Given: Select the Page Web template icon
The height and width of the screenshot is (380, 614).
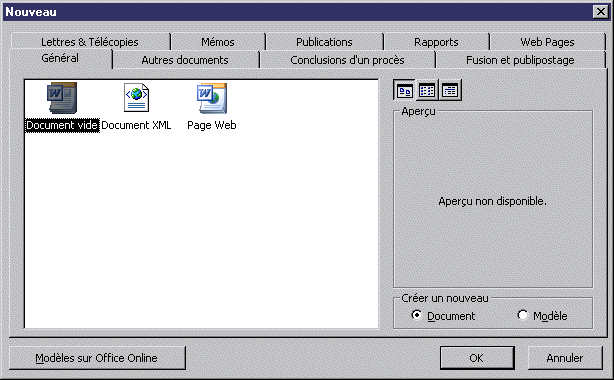Looking at the screenshot, I should pos(211,98).
